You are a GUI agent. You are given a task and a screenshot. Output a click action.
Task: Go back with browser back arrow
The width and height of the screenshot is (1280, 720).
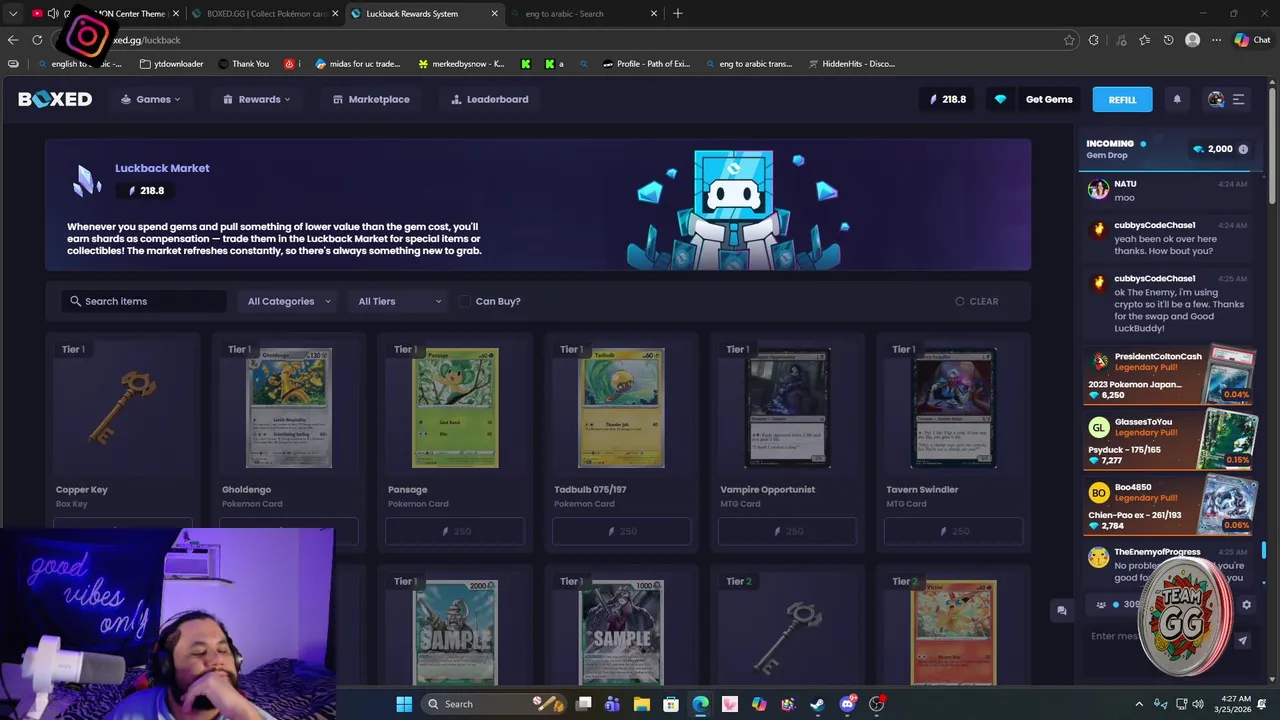coord(13,40)
